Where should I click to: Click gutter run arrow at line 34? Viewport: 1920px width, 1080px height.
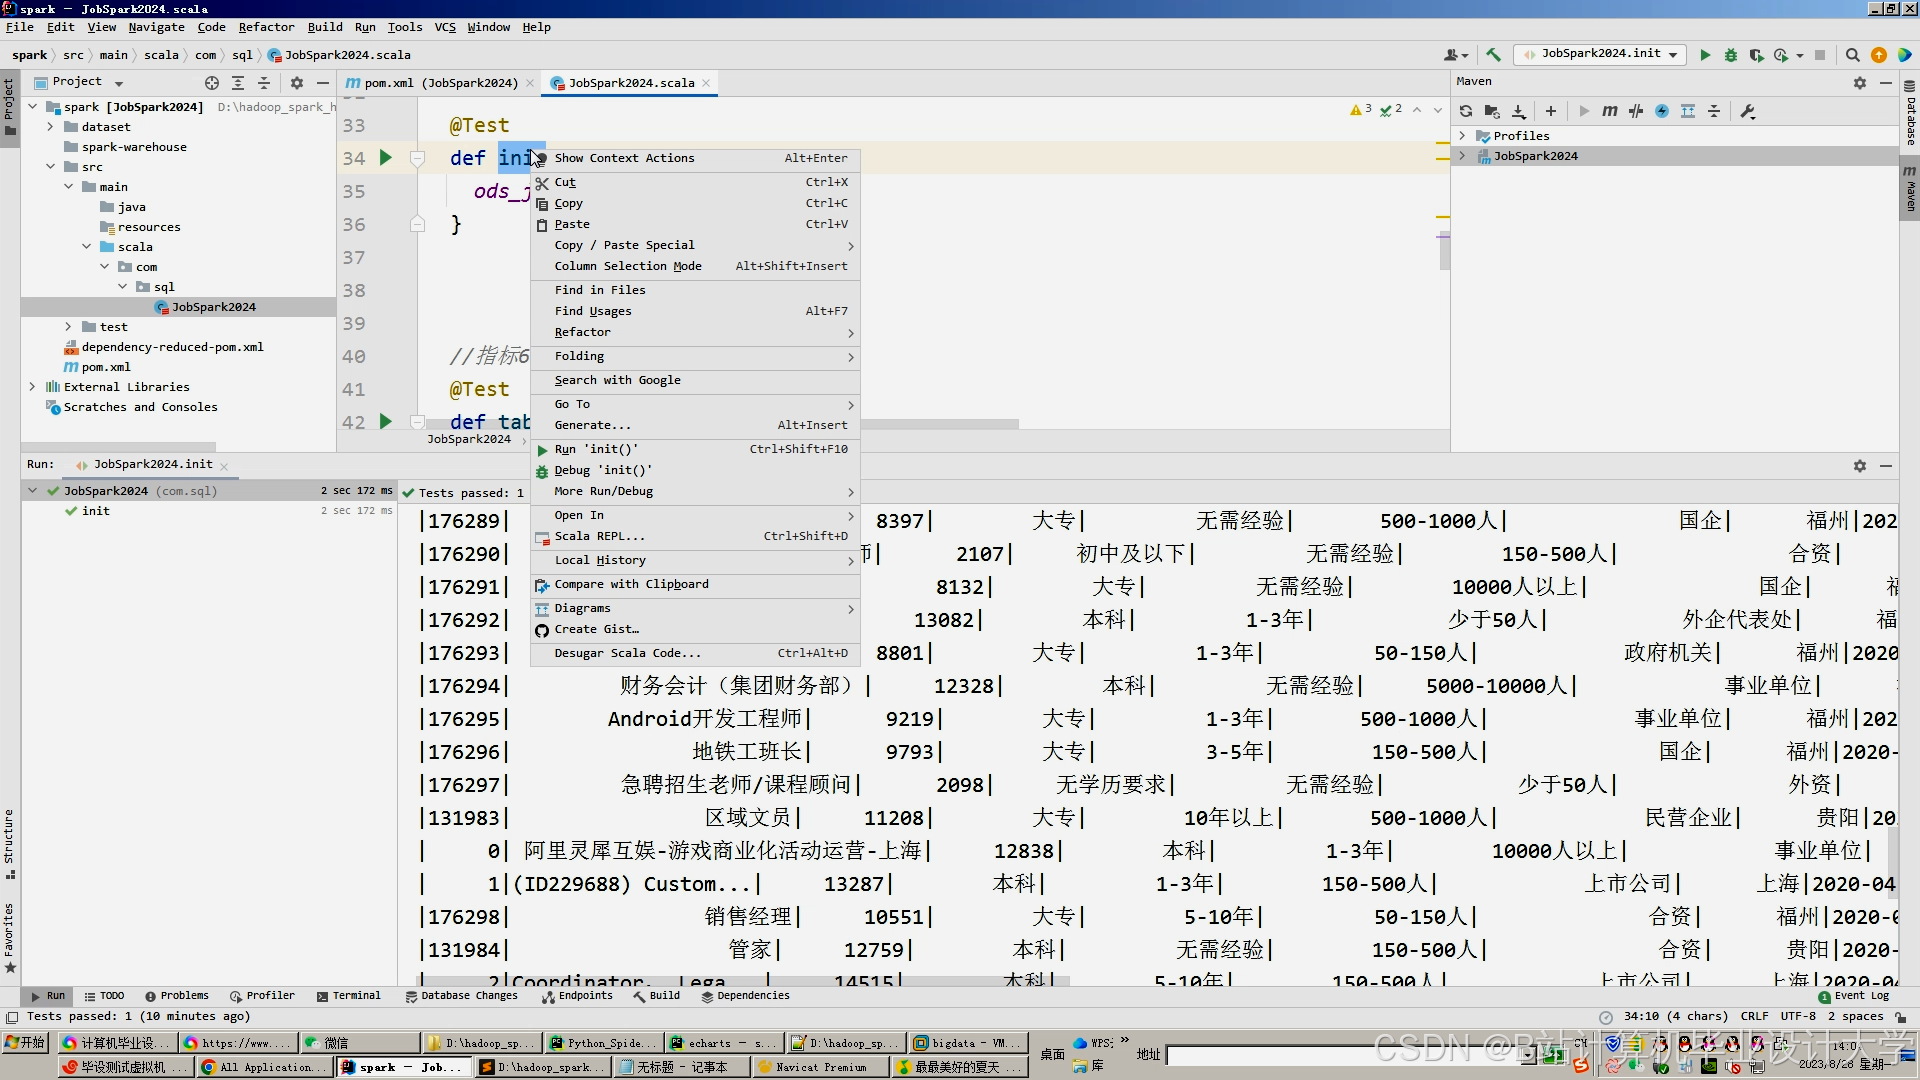[385, 158]
